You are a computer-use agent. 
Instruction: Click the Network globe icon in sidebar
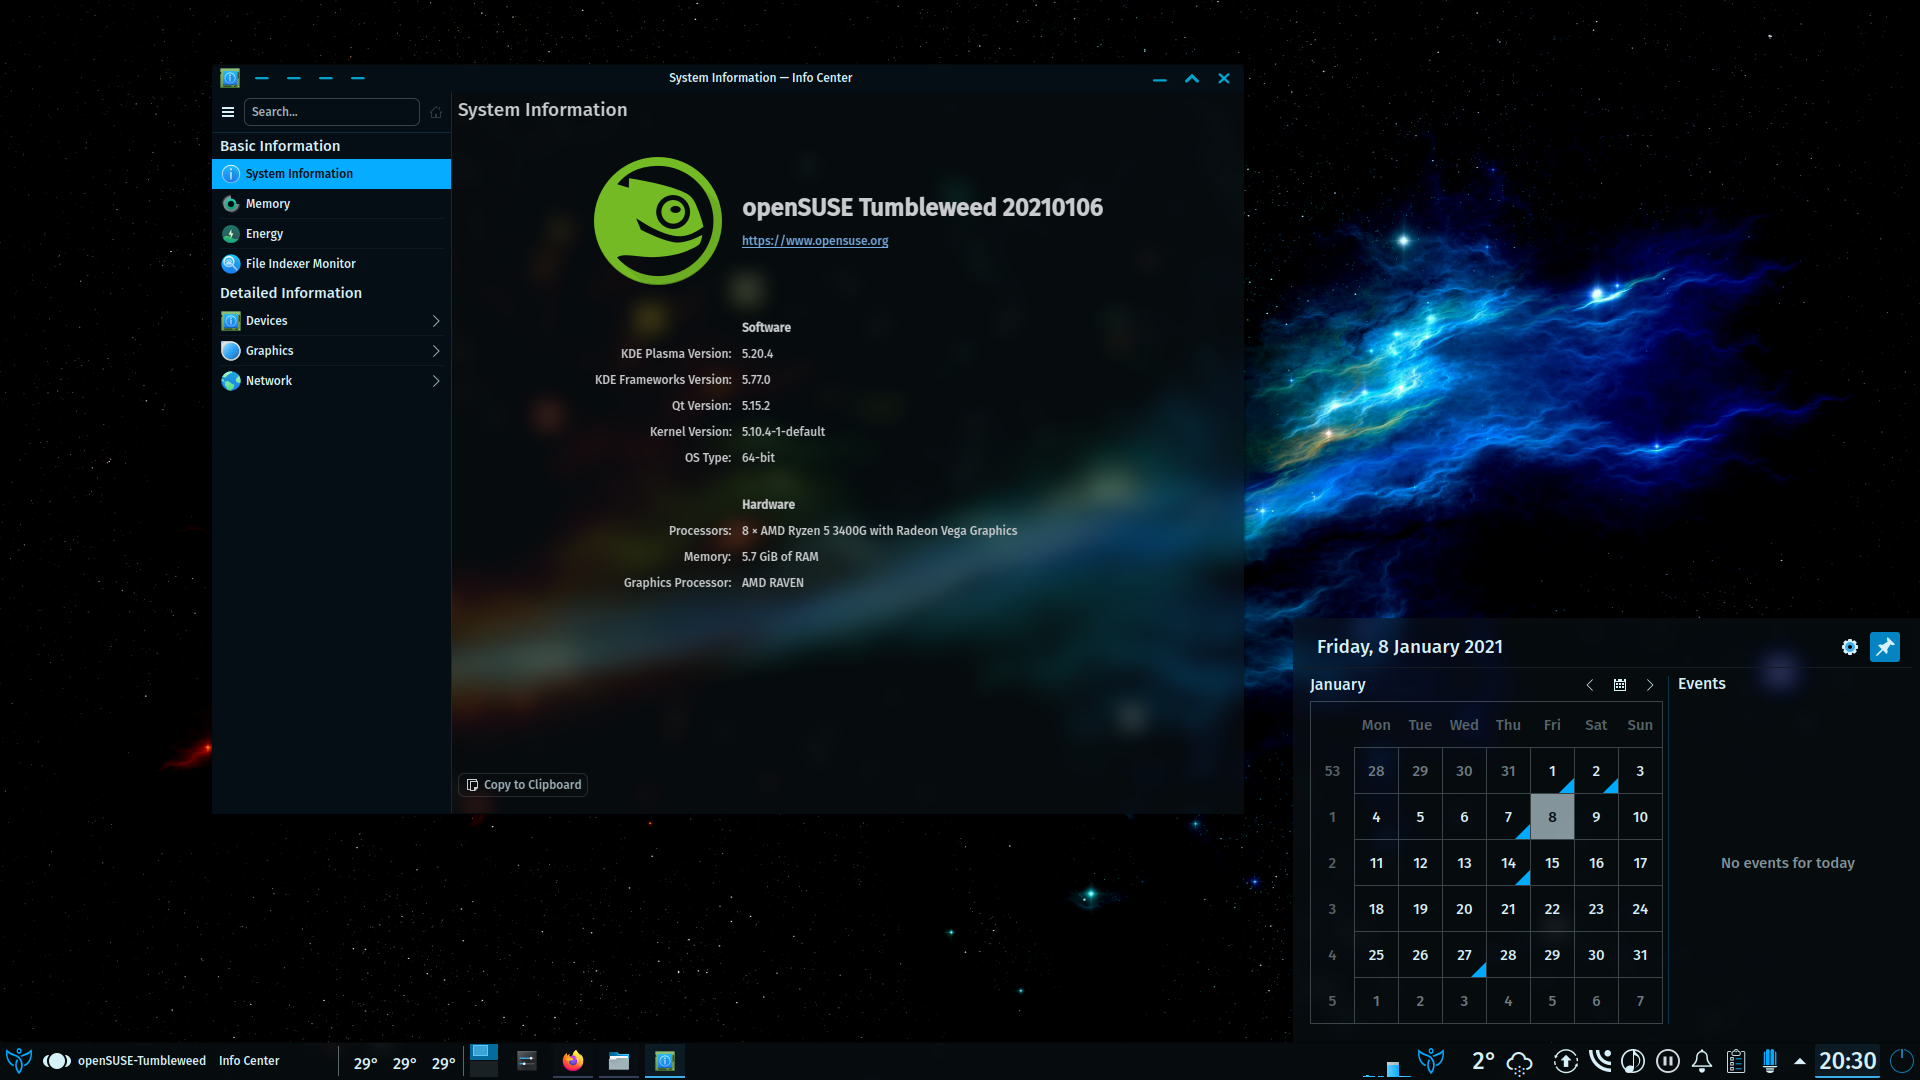[231, 381]
